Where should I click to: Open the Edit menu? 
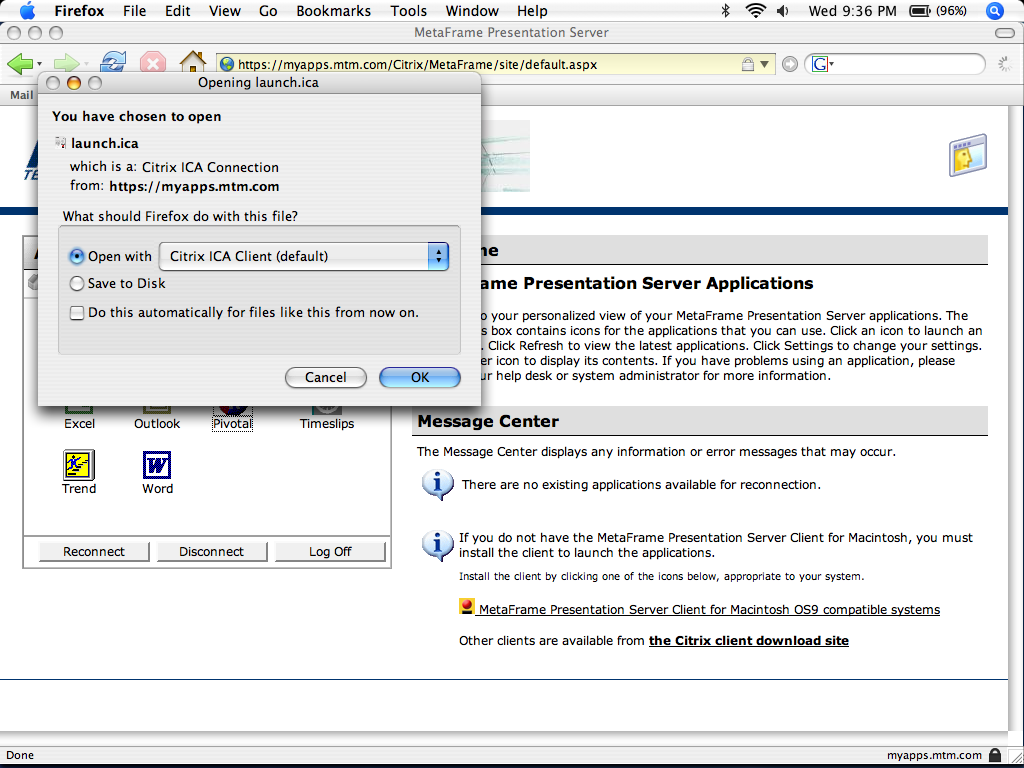click(178, 10)
